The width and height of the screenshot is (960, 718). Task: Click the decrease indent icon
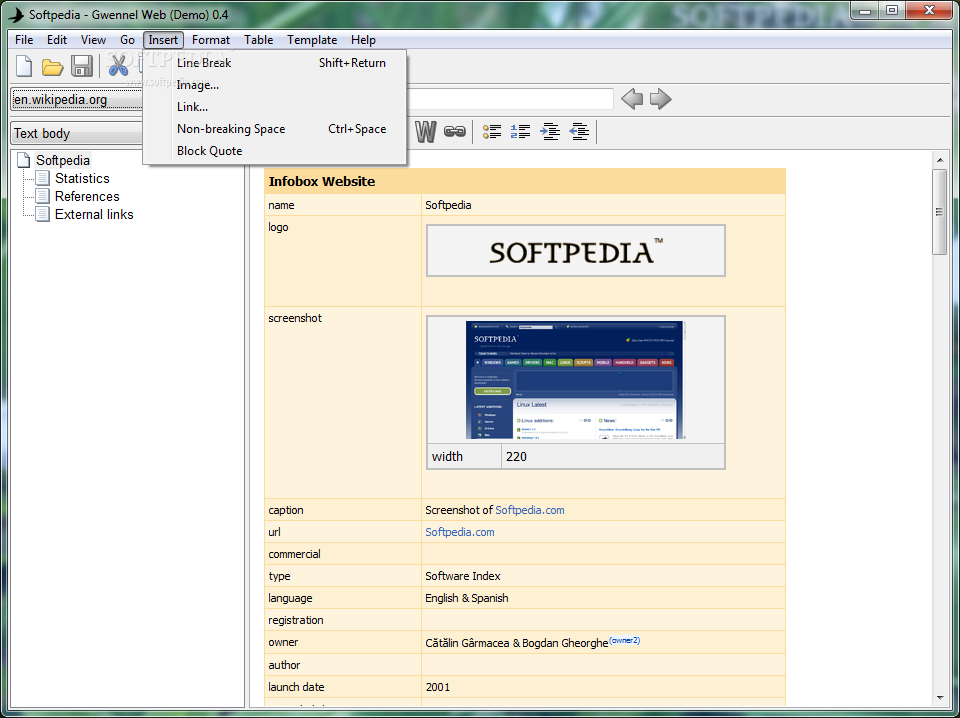(579, 131)
